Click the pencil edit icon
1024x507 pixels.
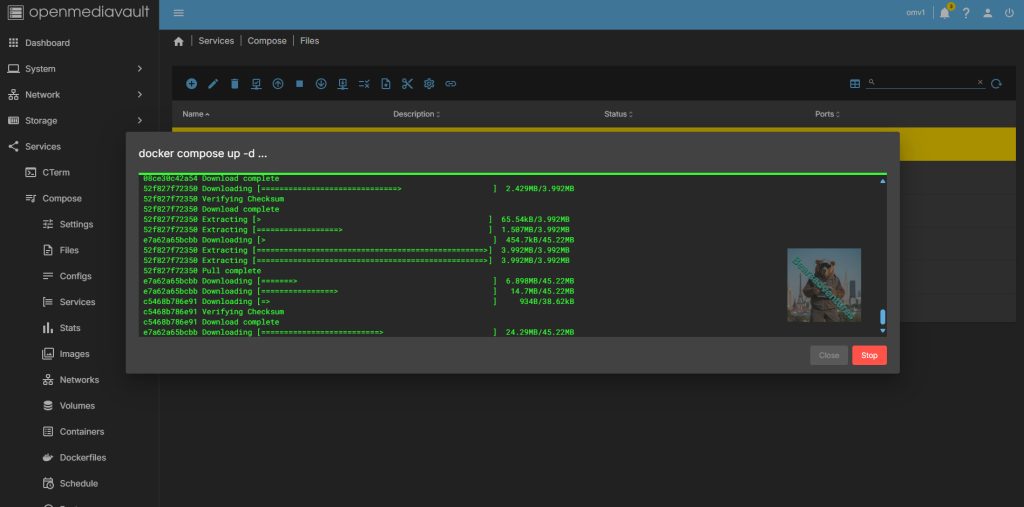point(213,84)
